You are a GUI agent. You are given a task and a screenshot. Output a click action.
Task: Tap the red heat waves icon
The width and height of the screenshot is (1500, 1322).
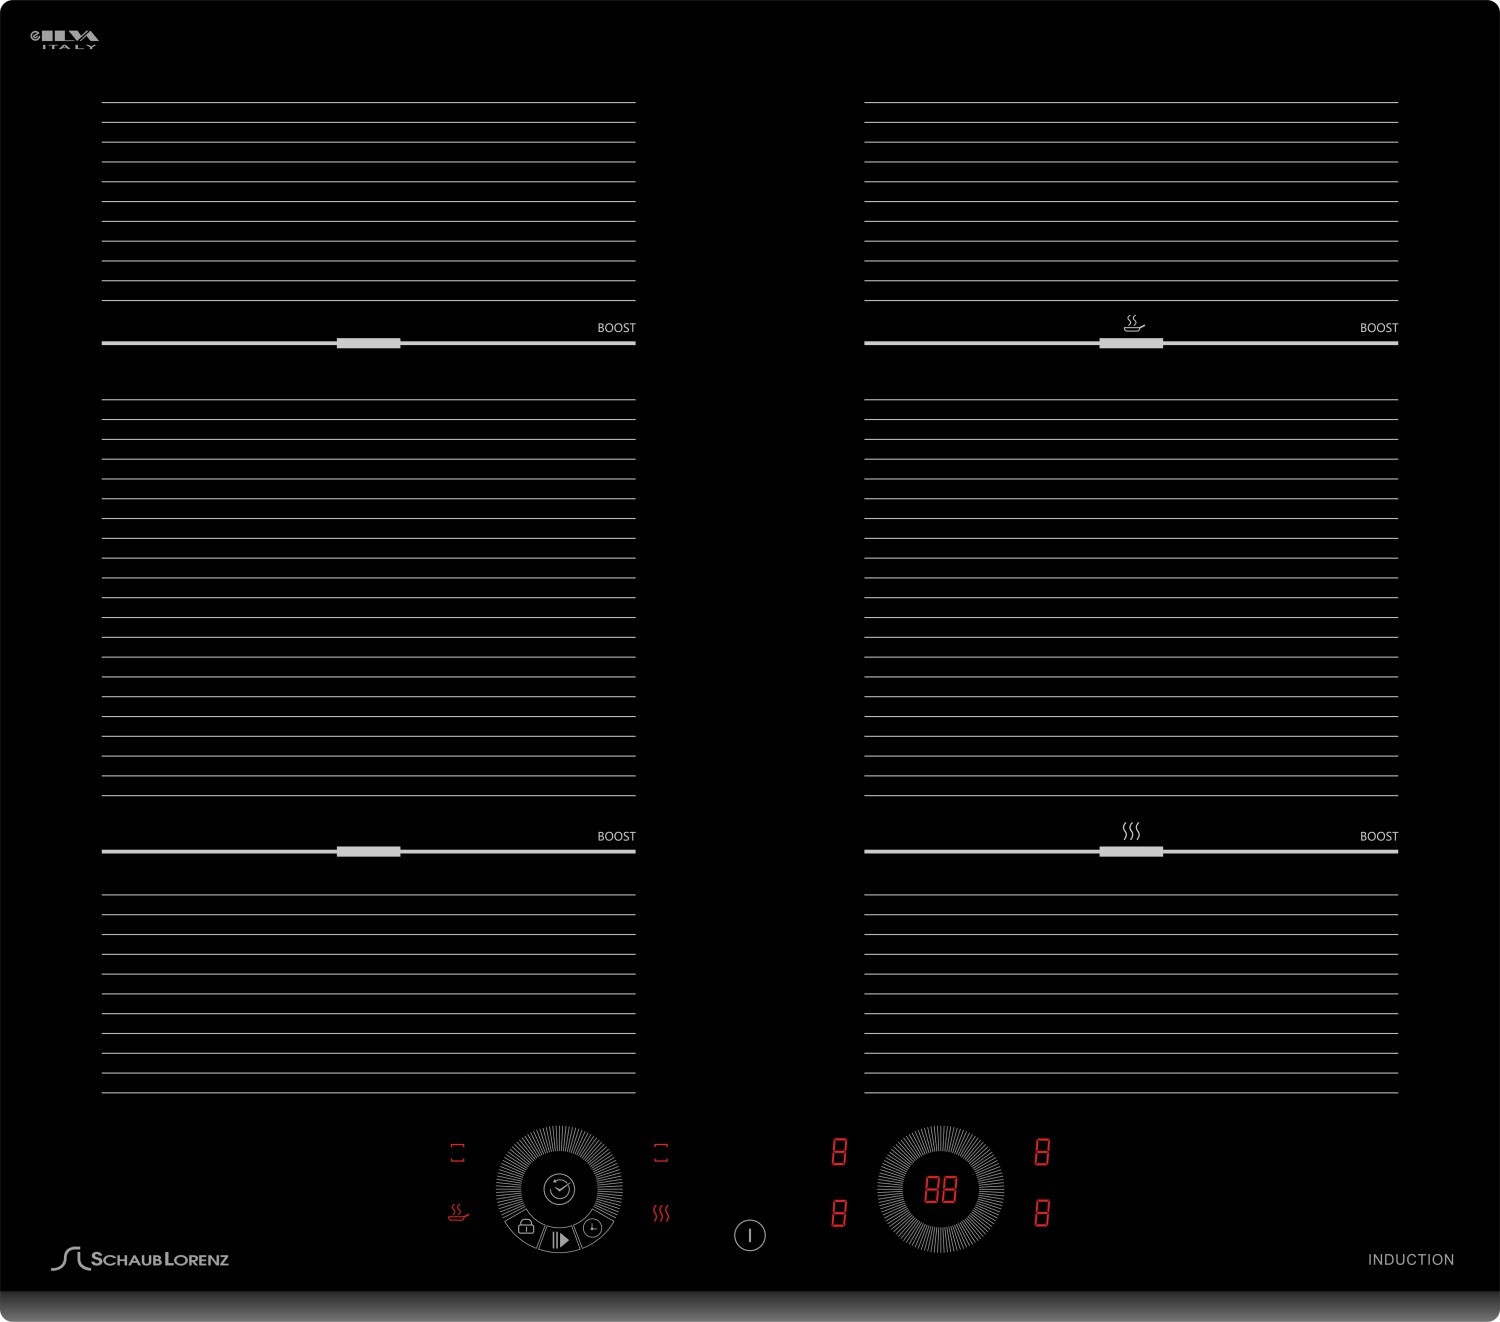tap(661, 1213)
